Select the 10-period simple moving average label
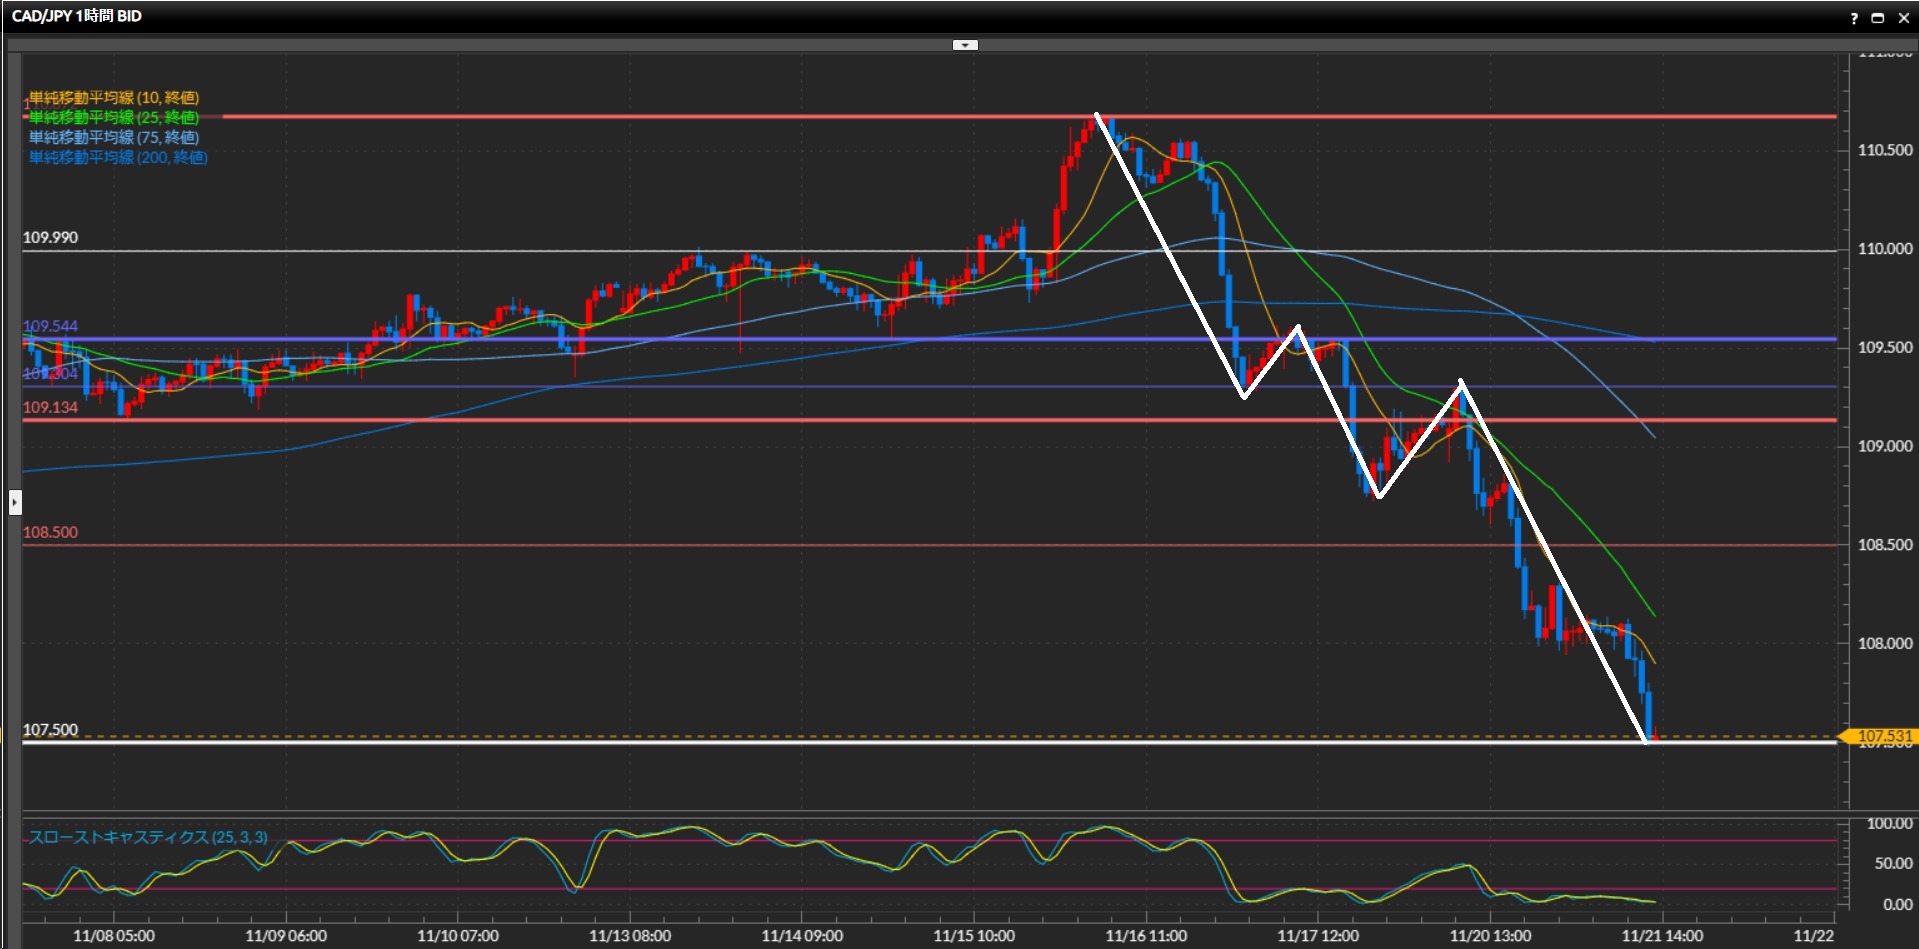Image resolution: width=1919 pixels, height=949 pixels. pos(113,97)
